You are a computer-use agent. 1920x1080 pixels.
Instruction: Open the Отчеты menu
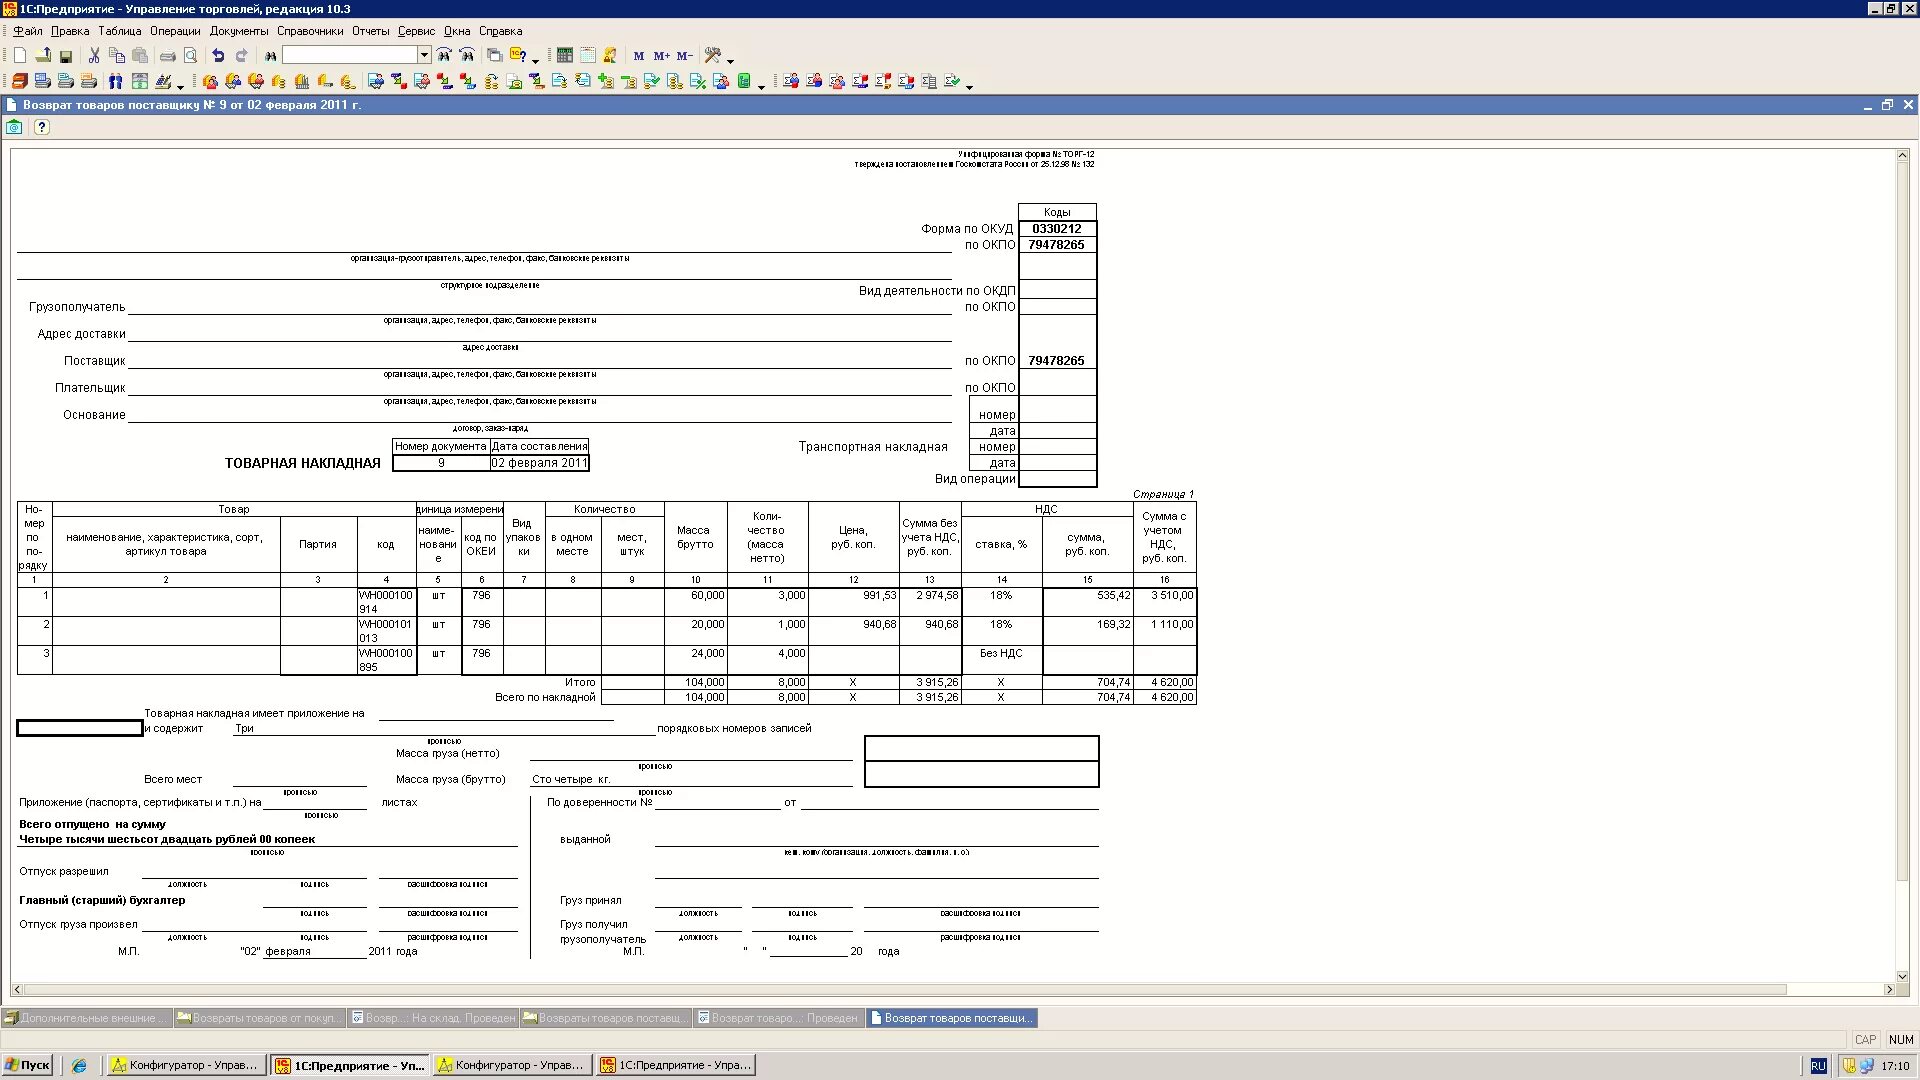point(371,31)
